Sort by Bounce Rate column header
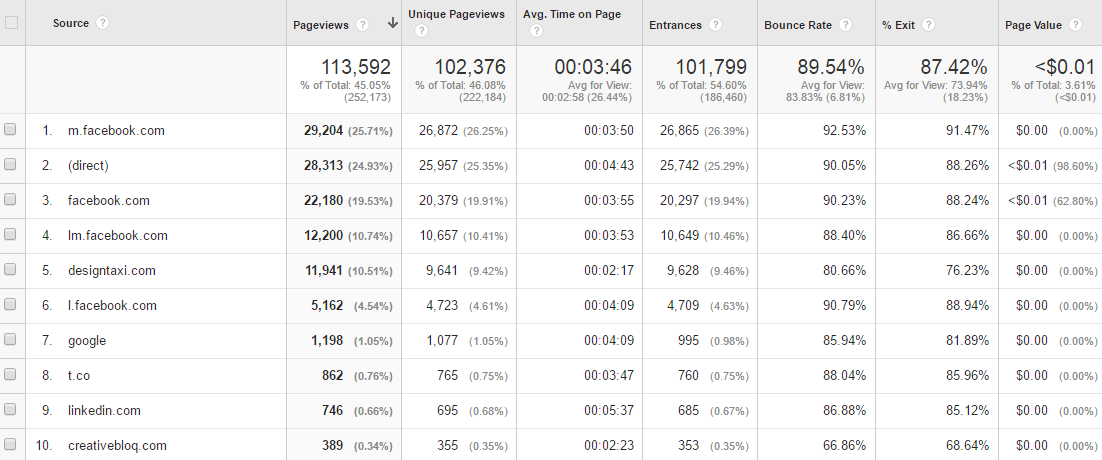Viewport: 1102px width, 460px height. click(x=798, y=25)
